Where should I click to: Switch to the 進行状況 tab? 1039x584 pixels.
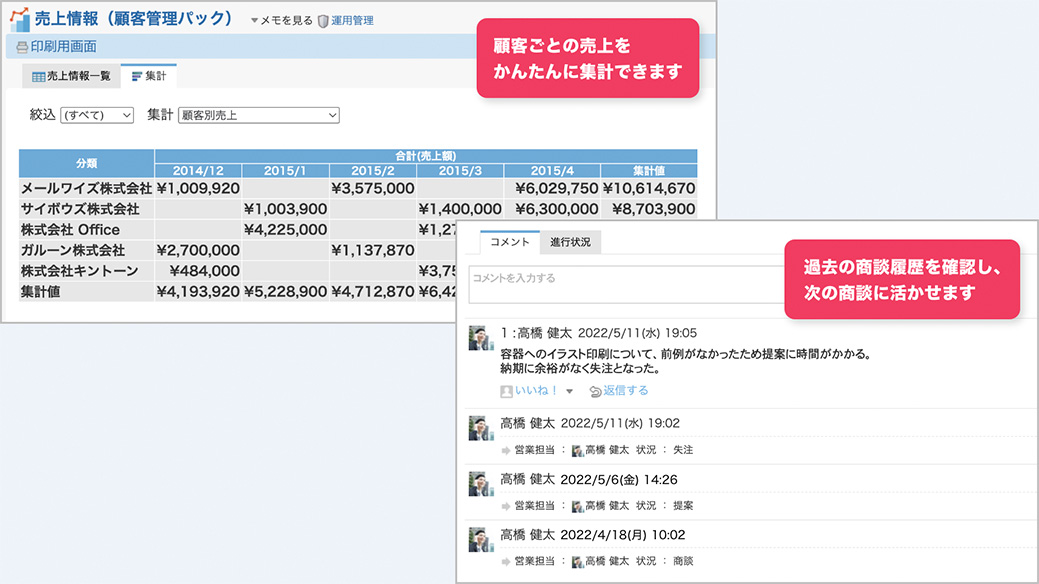coord(572,242)
